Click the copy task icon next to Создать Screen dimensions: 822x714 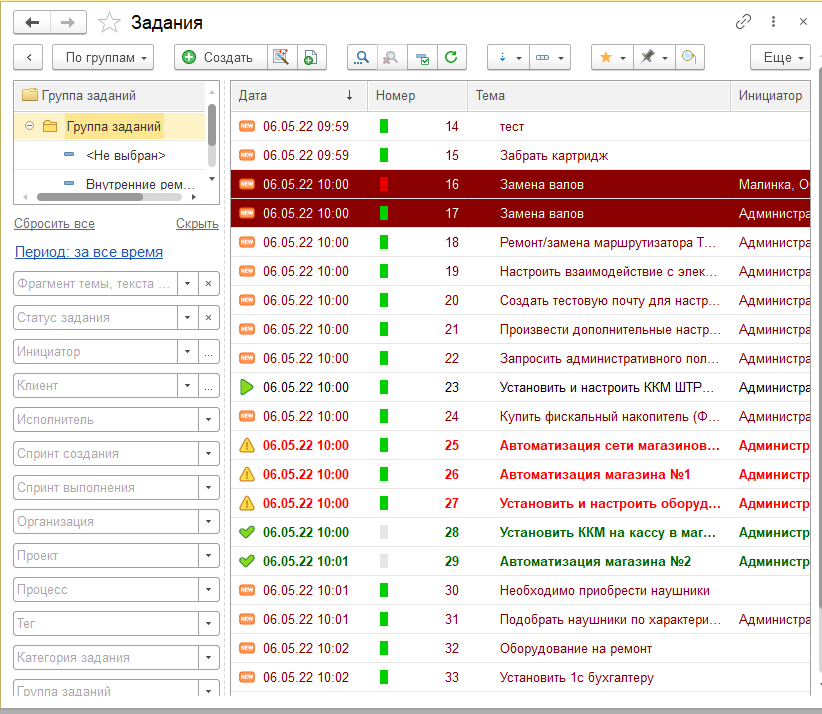click(x=310, y=58)
